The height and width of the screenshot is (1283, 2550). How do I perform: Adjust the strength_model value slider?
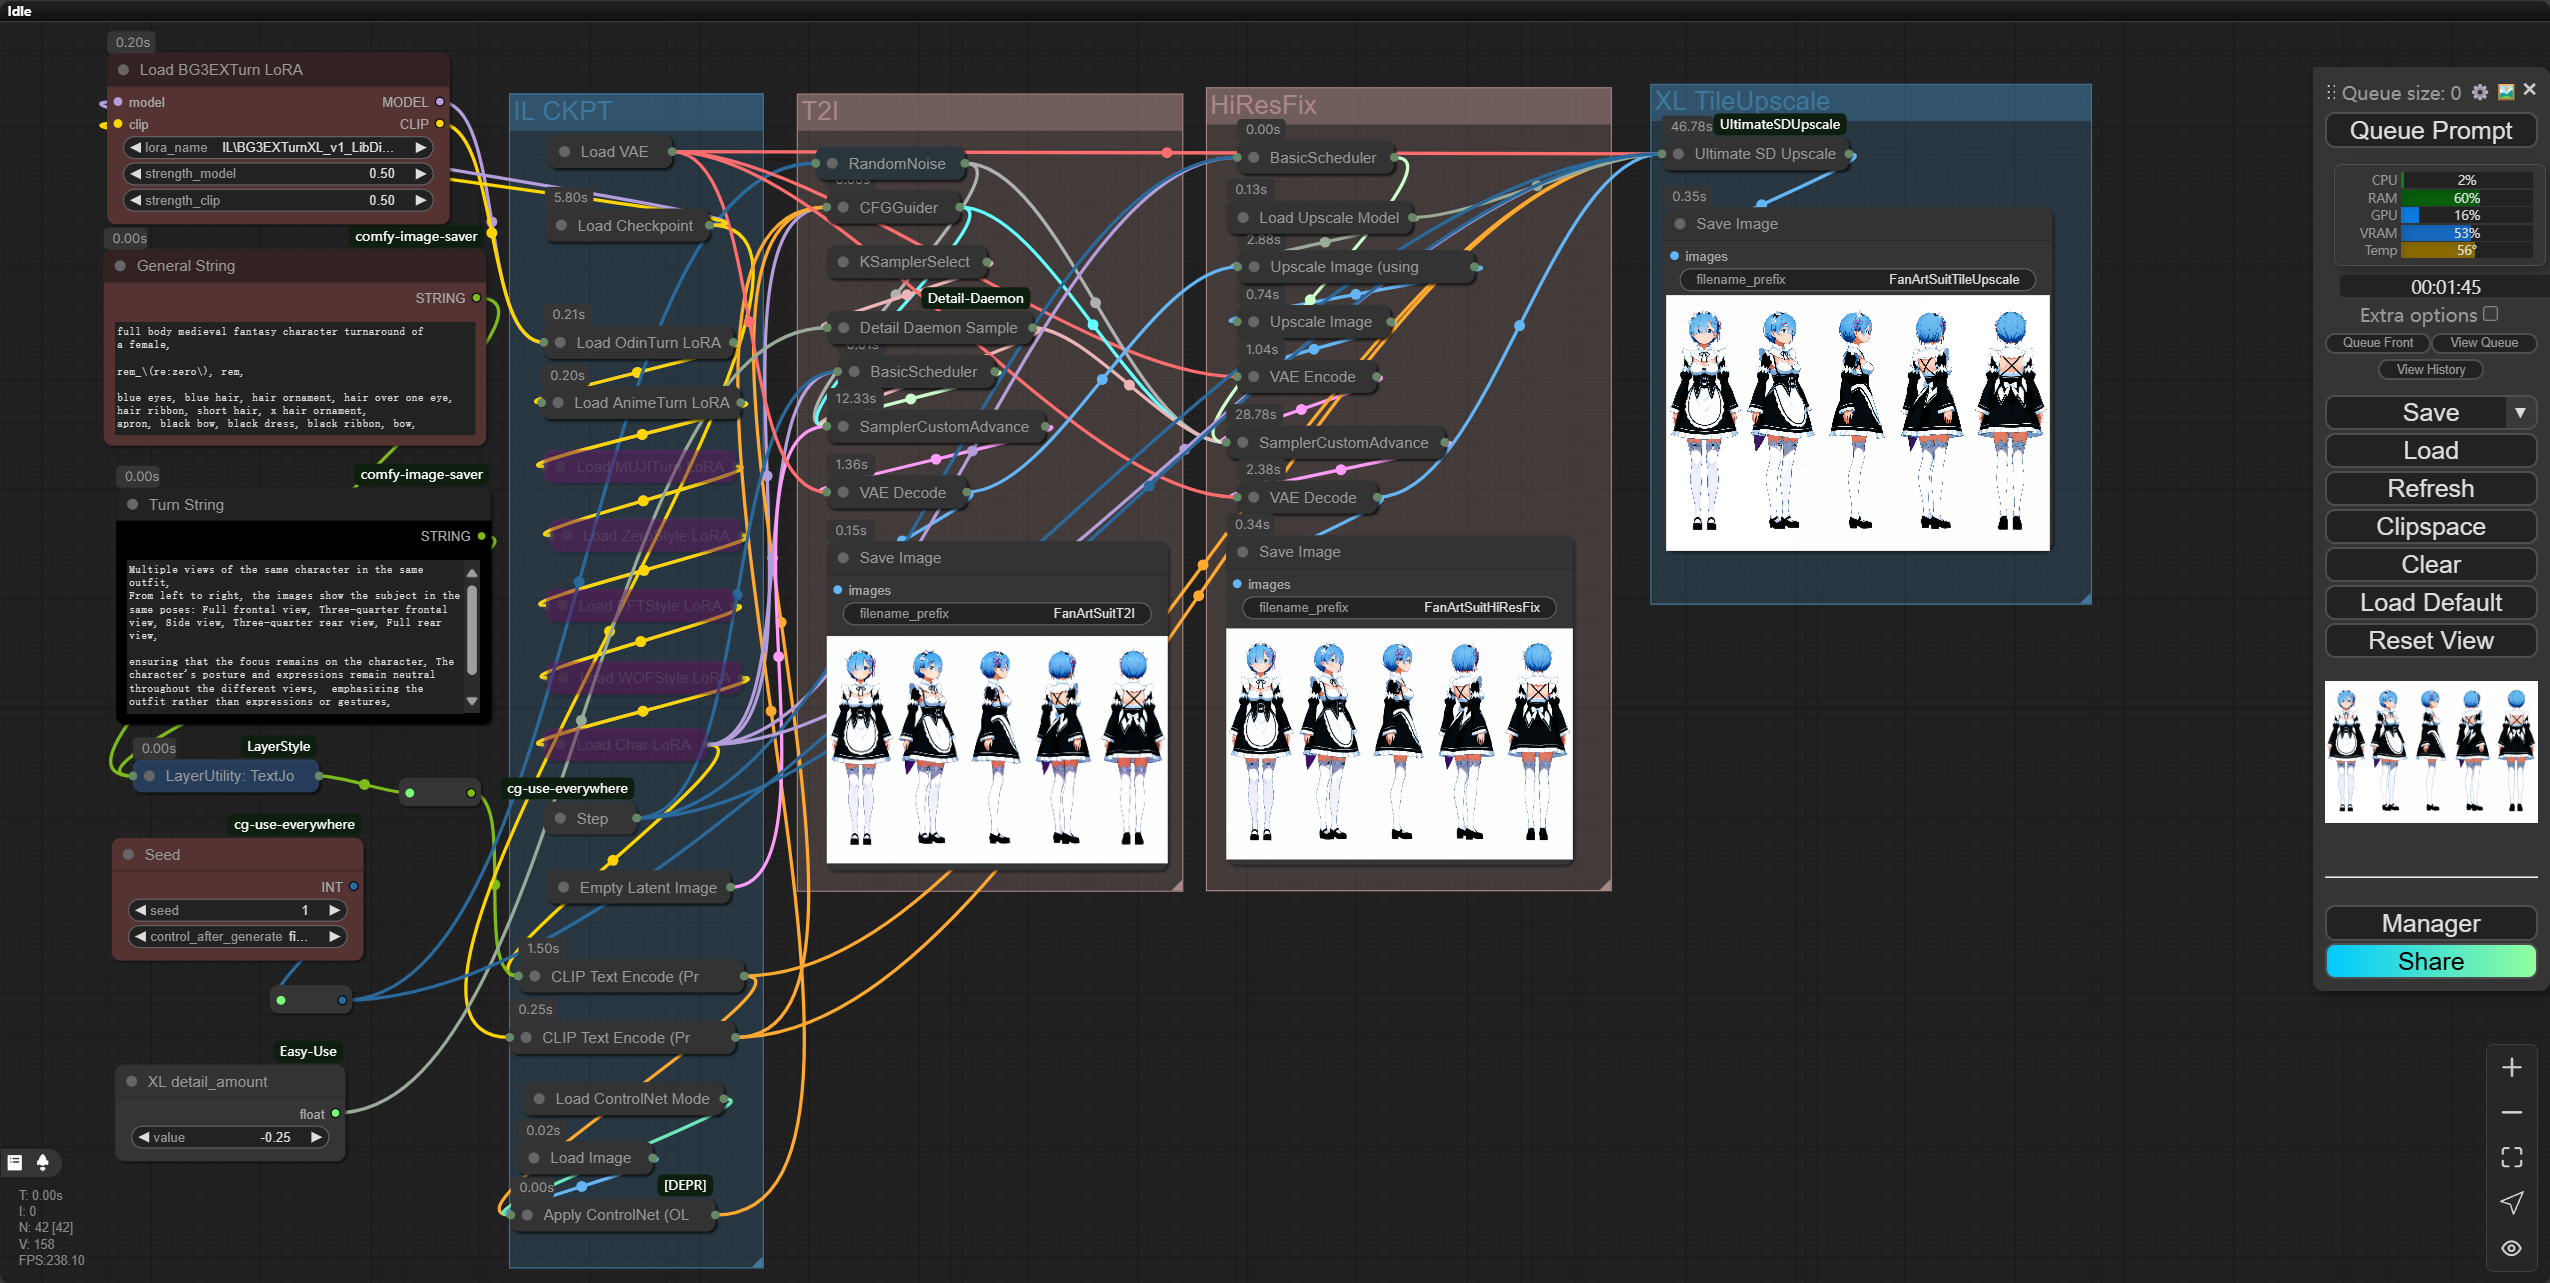coord(278,173)
